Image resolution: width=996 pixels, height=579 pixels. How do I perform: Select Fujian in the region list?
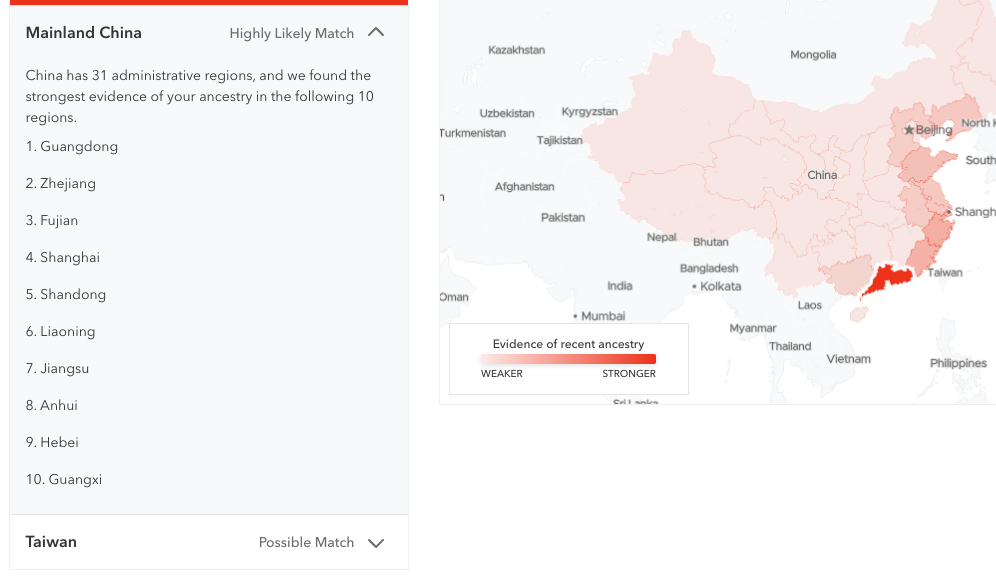[52, 220]
